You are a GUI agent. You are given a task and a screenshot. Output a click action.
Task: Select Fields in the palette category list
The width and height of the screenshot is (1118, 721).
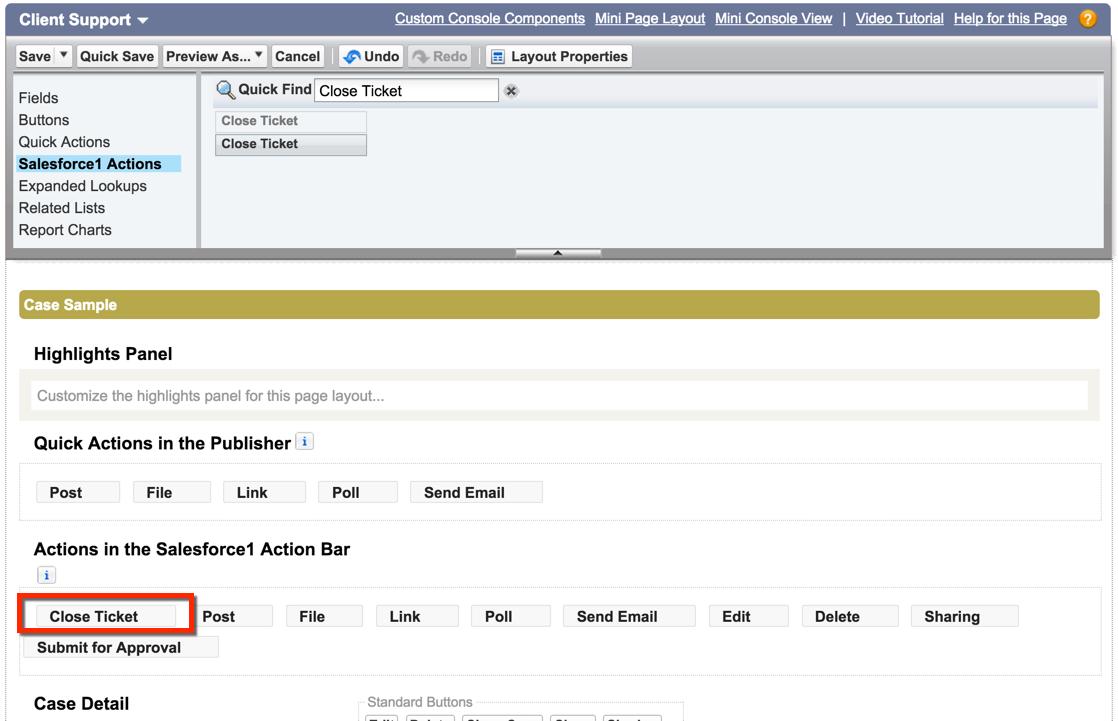point(38,98)
